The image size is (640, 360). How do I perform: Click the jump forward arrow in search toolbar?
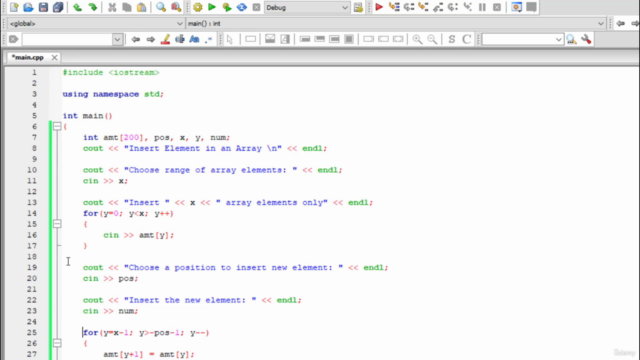click(151, 39)
